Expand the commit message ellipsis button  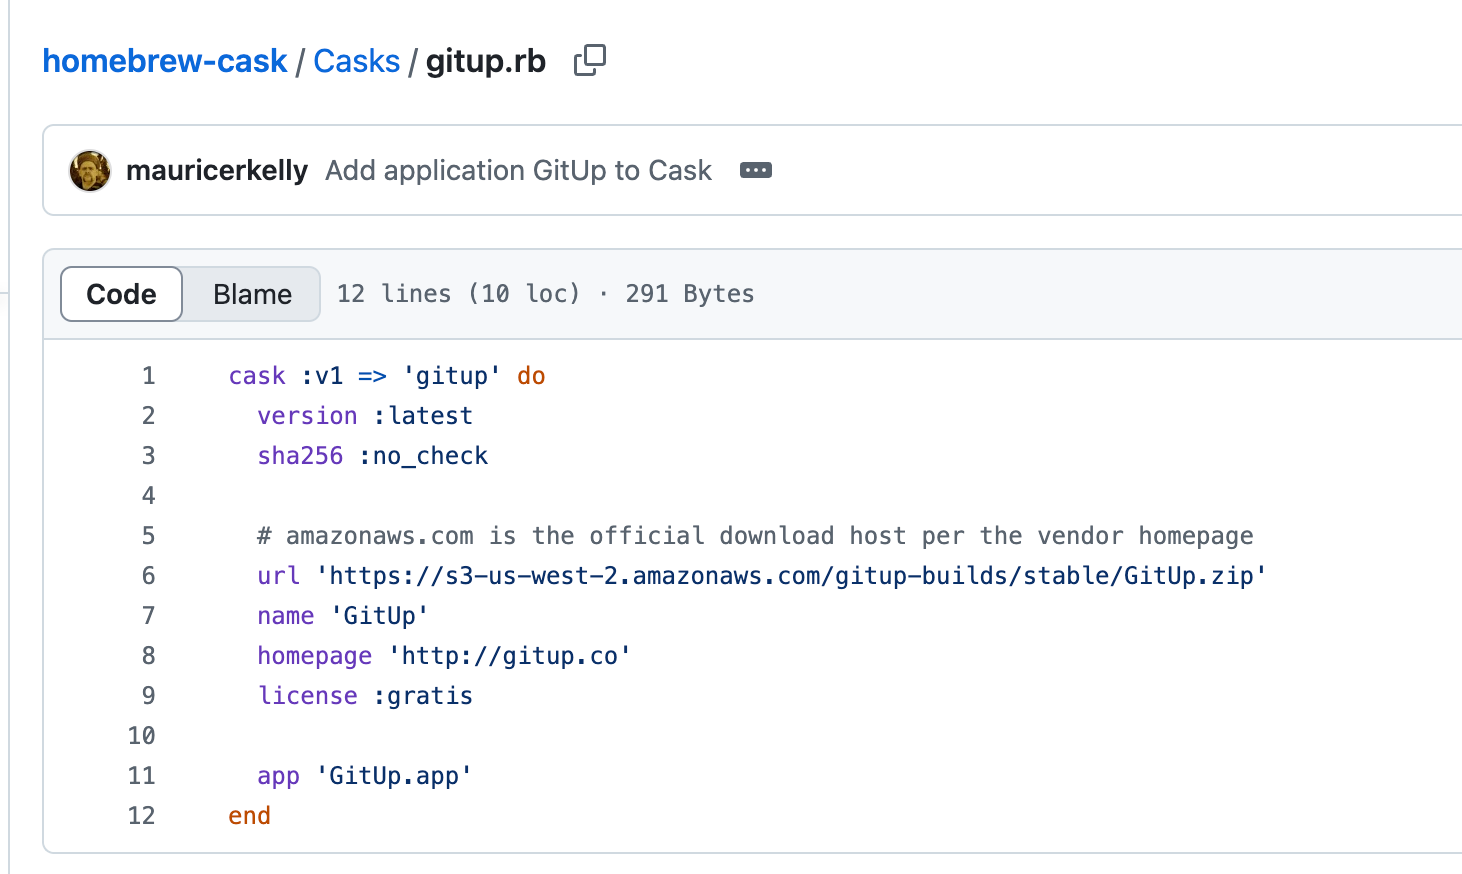755,170
